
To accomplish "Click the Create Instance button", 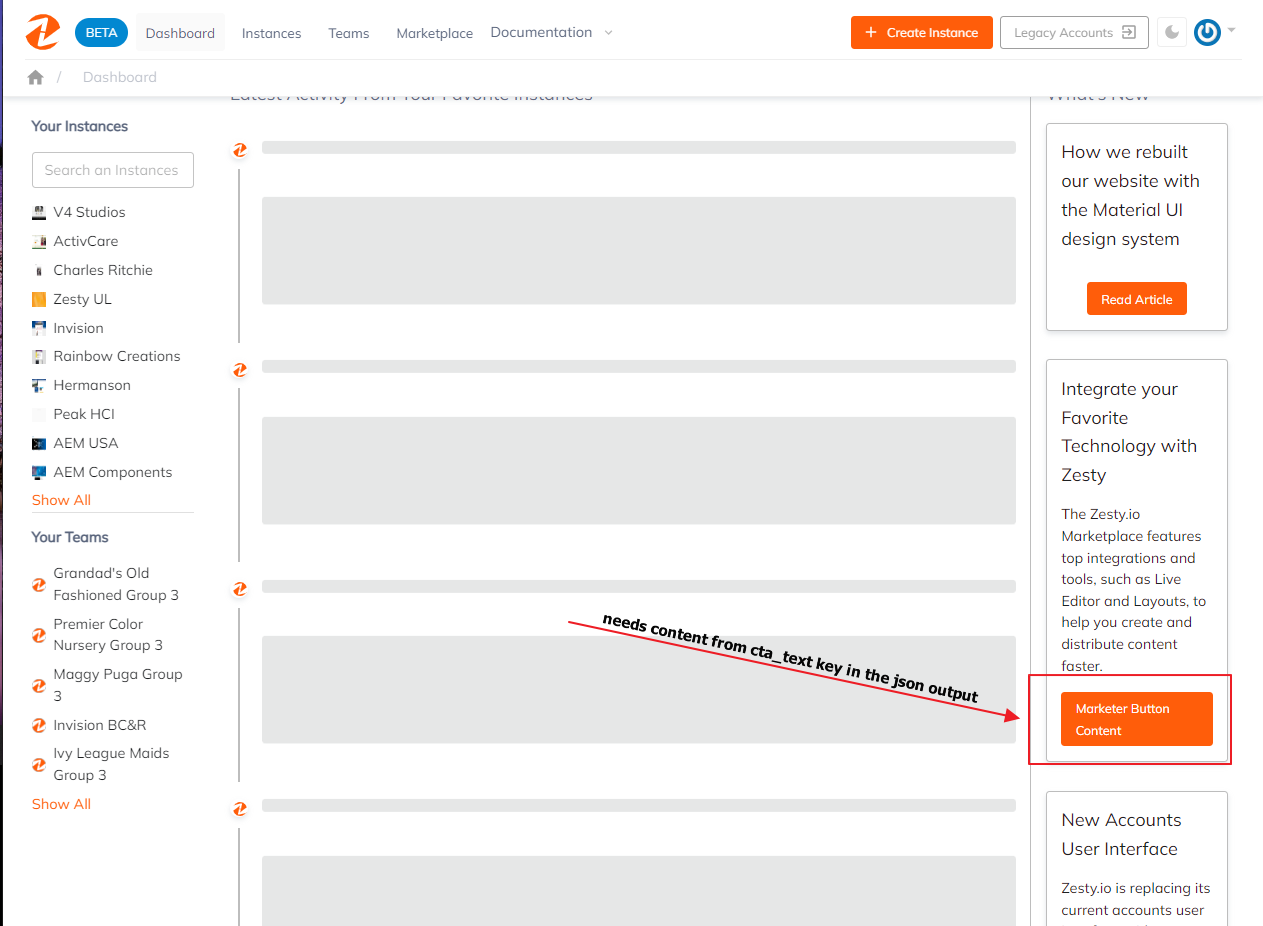I will [x=921, y=31].
